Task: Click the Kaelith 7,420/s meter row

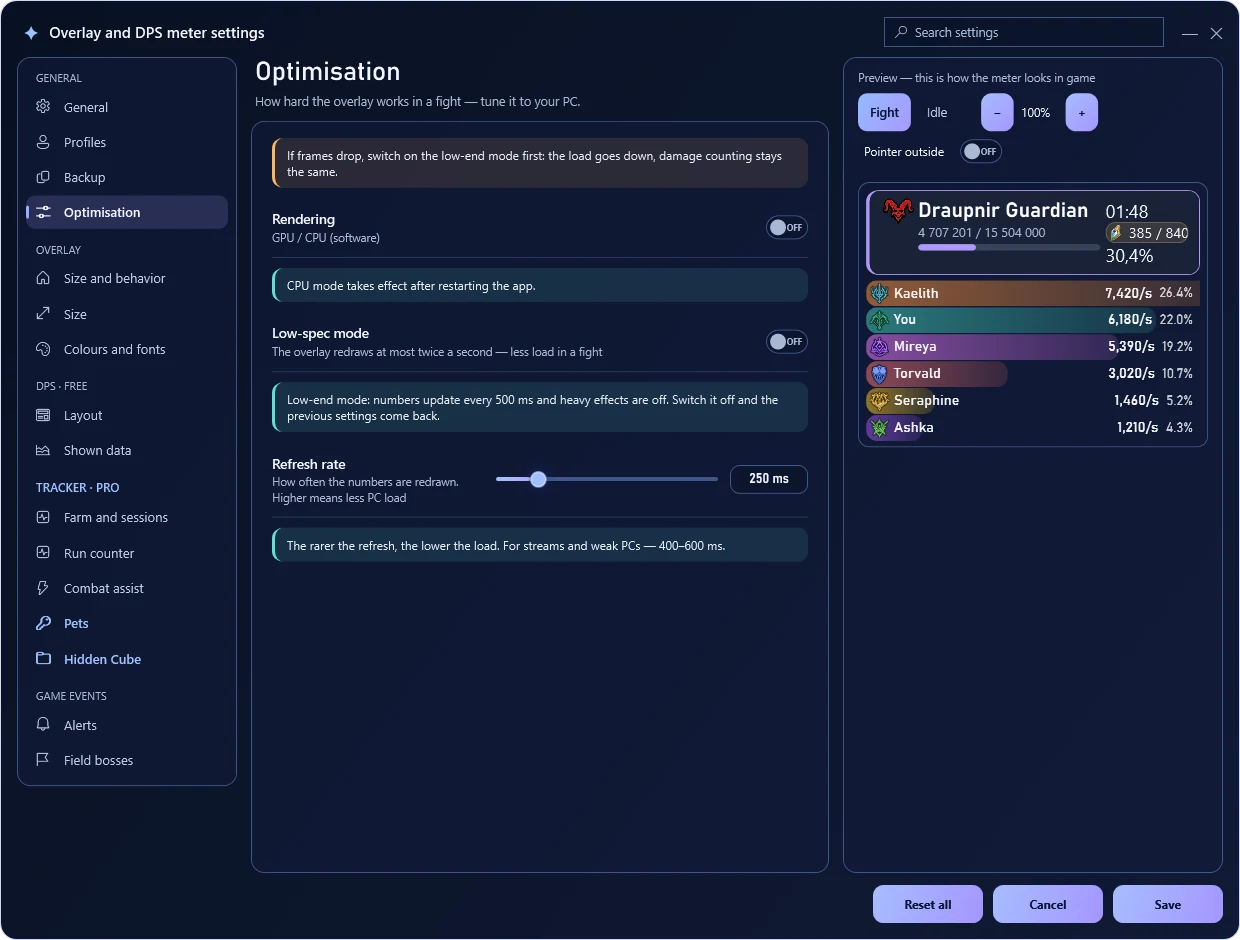Action: point(1032,293)
